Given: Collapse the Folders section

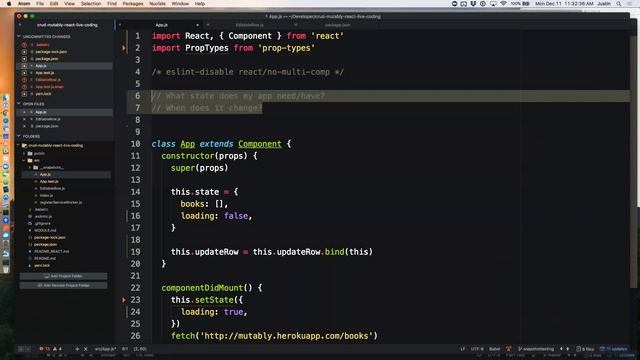Looking at the screenshot, I should pos(19,136).
